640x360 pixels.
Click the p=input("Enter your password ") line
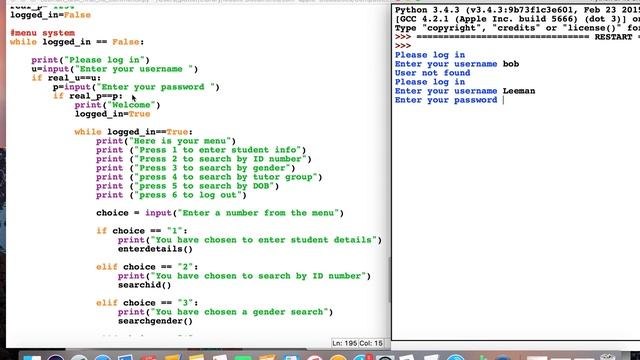(x=136, y=87)
